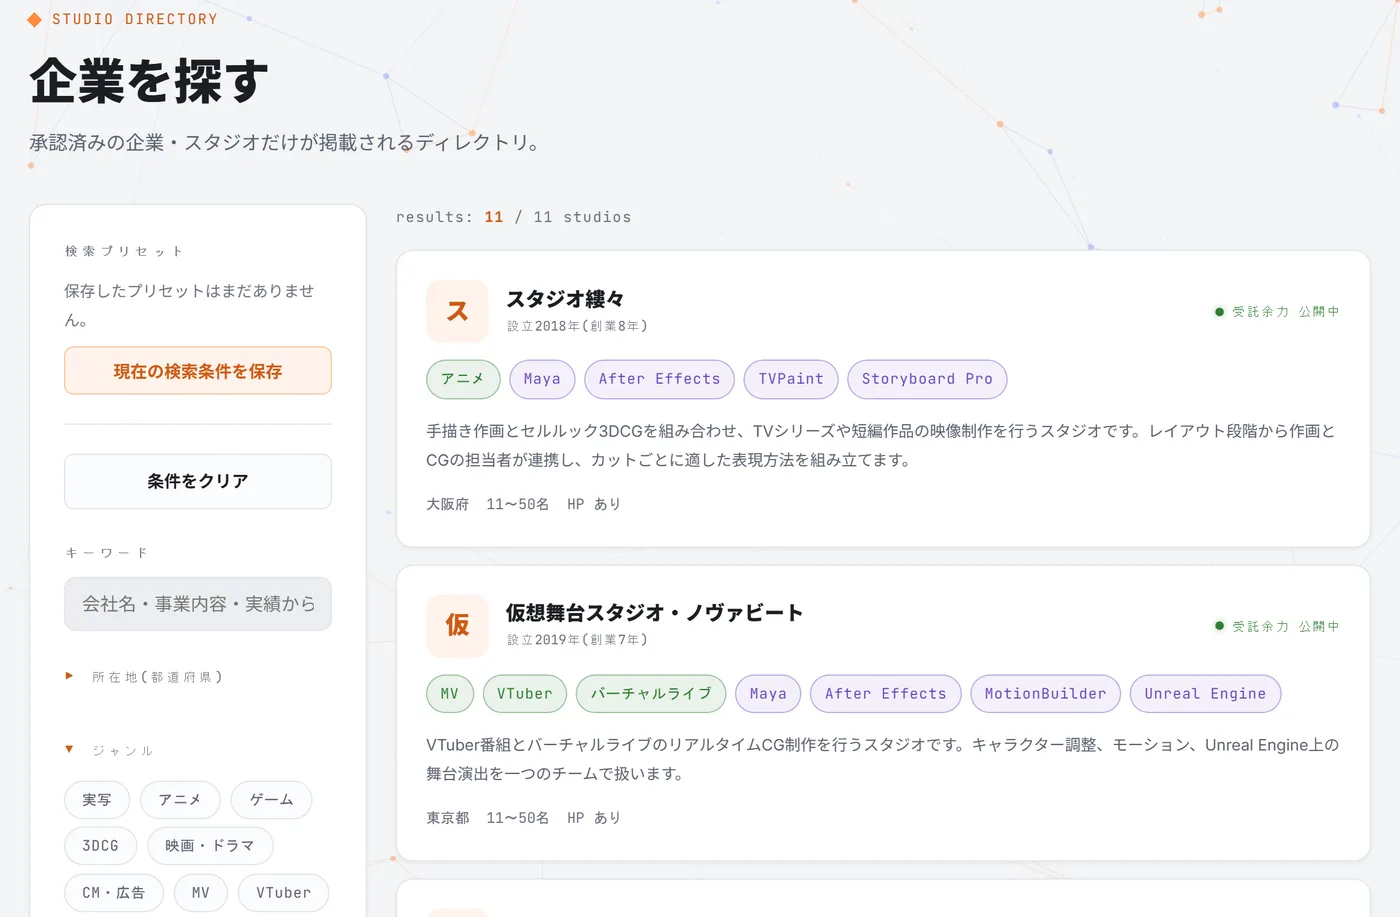The height and width of the screenshot is (917, 1400).
Task: Click the MotionBuilder tag
Action: 1045,694
